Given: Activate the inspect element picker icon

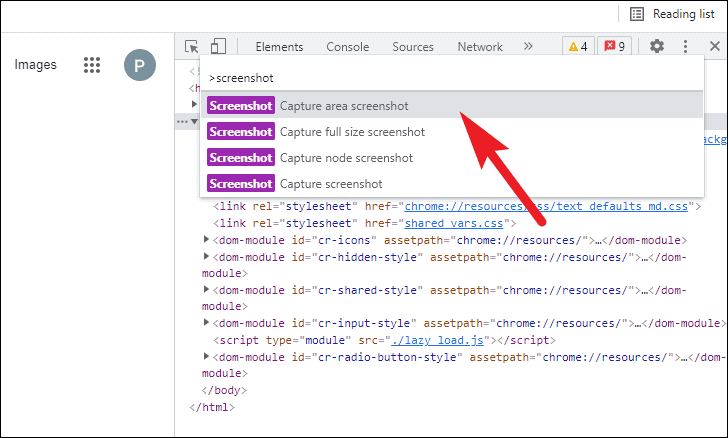Looking at the screenshot, I should point(191,46).
